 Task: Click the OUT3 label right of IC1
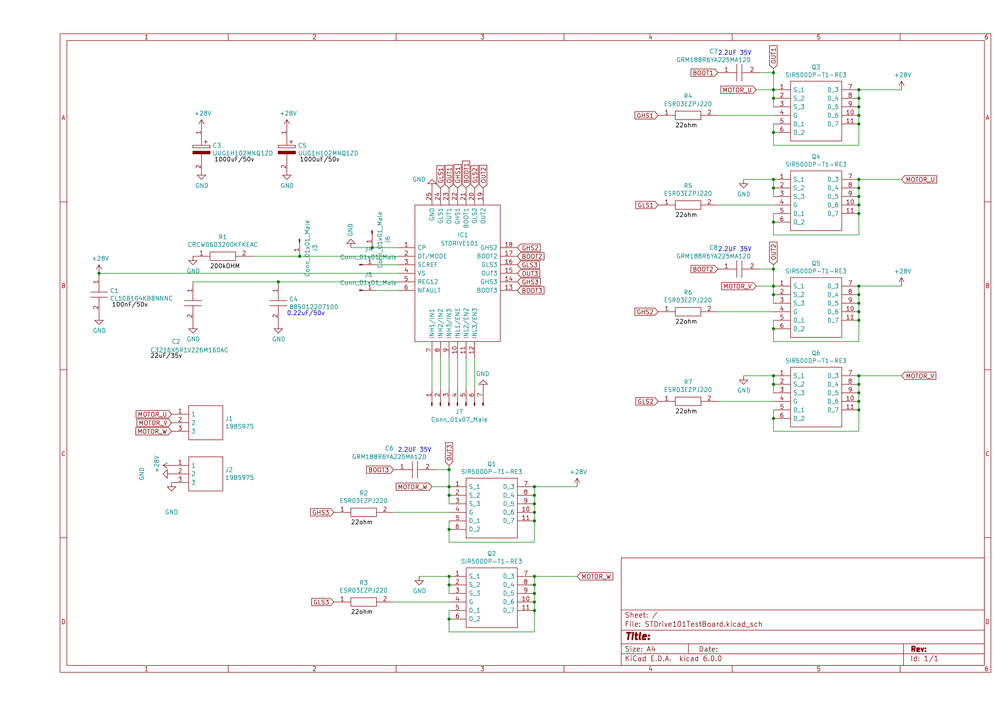tap(530, 274)
